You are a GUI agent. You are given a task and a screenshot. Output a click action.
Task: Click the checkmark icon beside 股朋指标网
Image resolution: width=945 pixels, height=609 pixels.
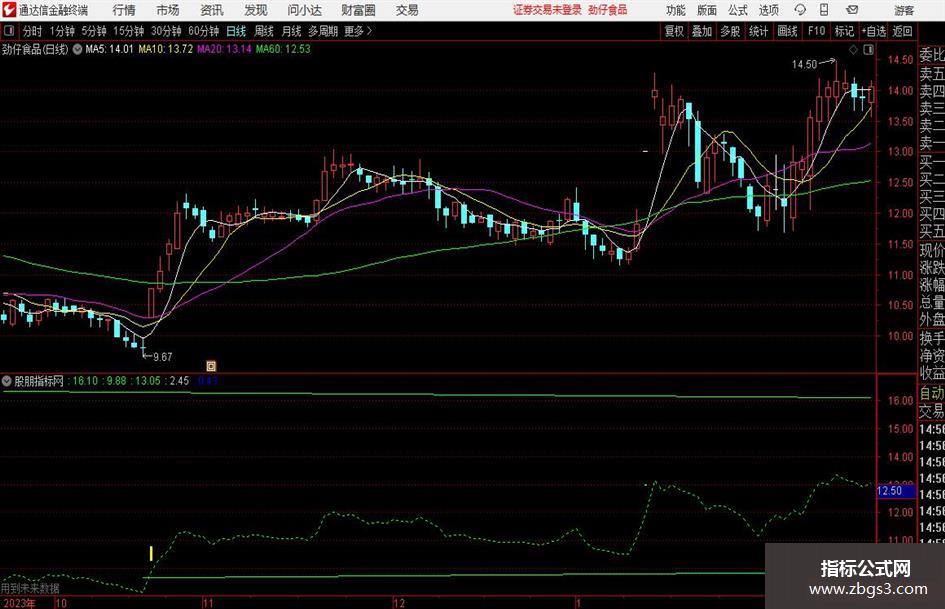[x=7, y=381]
